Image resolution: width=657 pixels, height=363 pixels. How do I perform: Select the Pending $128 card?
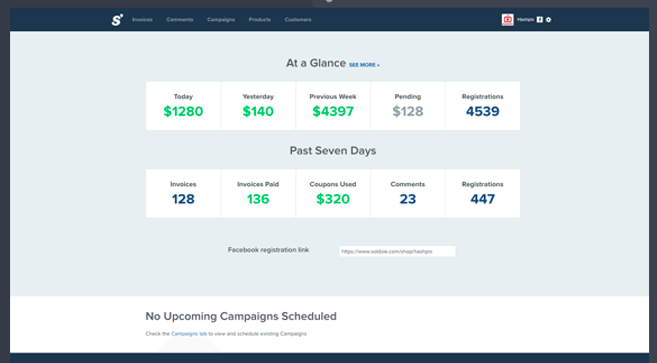[408, 106]
